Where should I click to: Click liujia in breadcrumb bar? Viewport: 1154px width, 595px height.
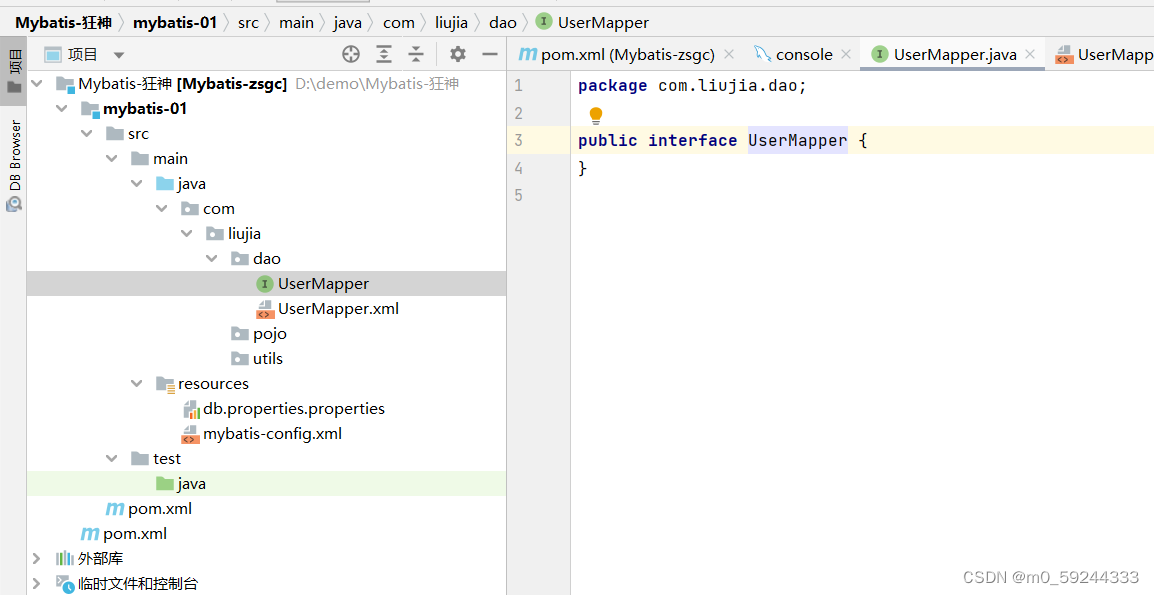click(x=451, y=23)
